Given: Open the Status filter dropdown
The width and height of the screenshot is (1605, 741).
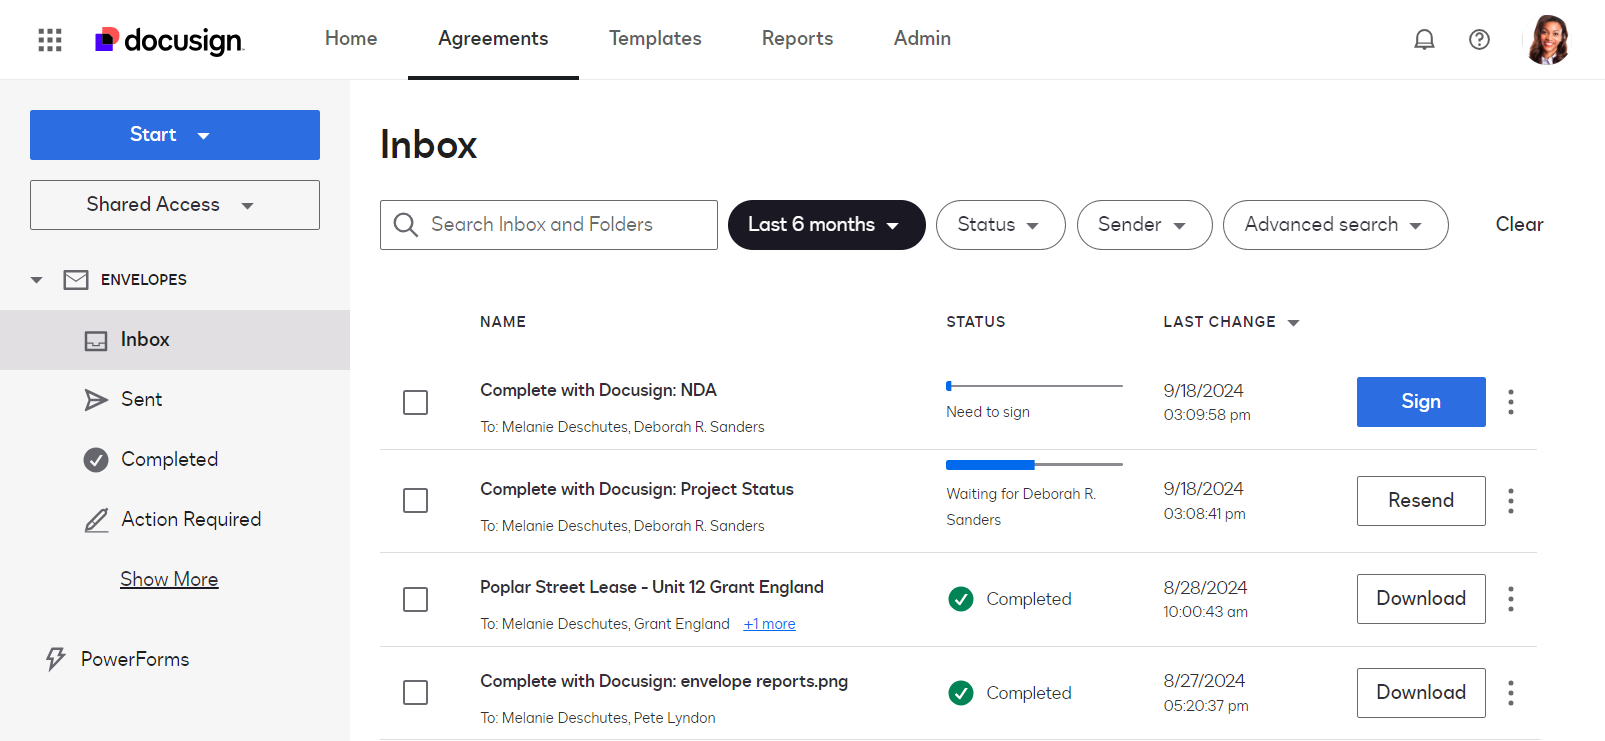Looking at the screenshot, I should pyautogui.click(x=1000, y=225).
